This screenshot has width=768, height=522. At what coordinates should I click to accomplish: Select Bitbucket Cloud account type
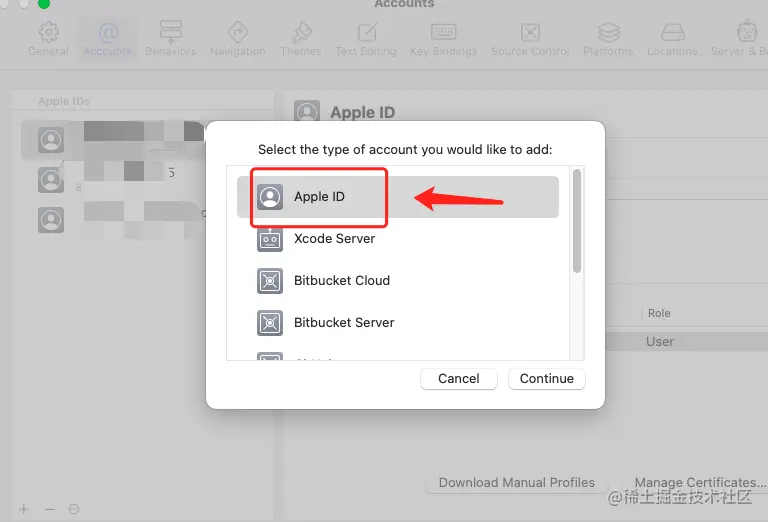(x=398, y=281)
